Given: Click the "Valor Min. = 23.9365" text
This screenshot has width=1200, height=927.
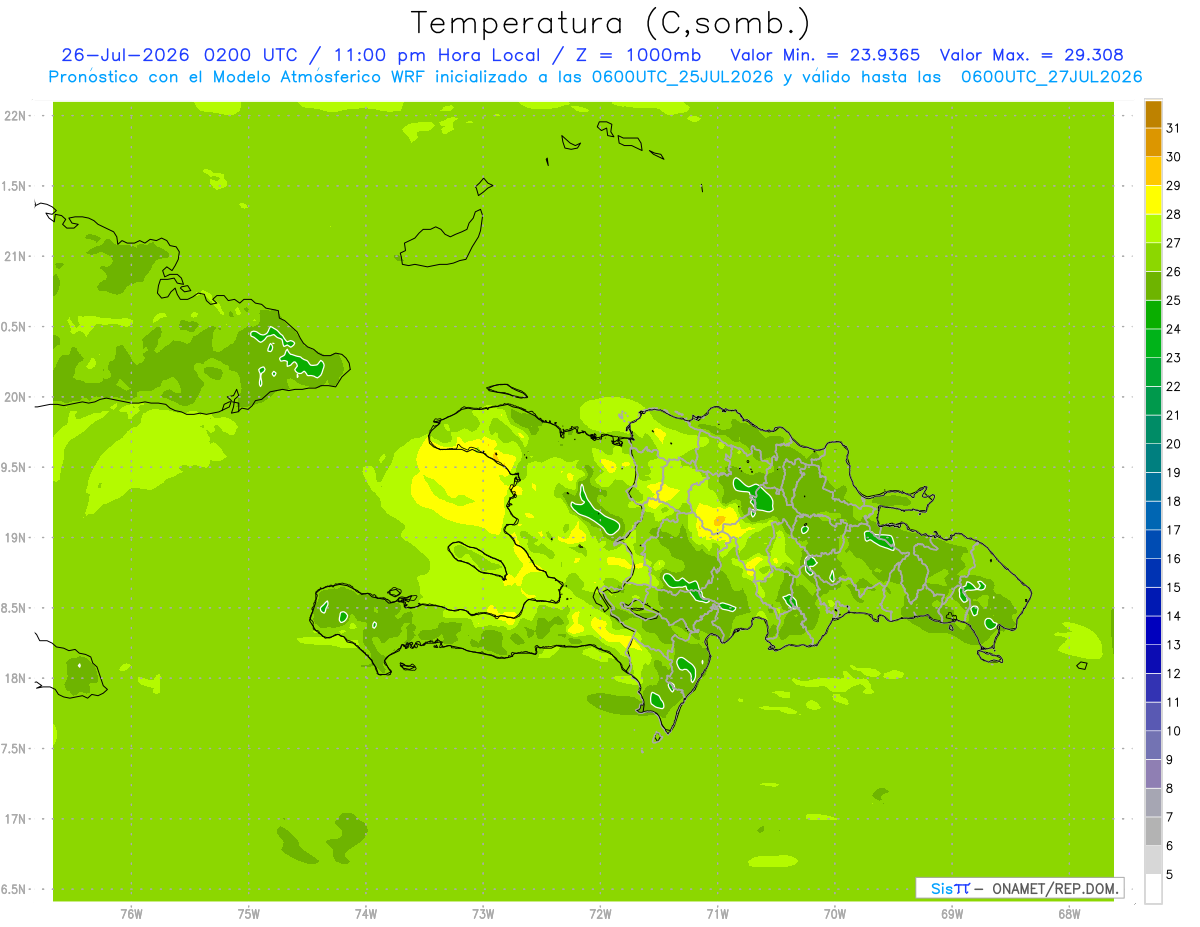Looking at the screenshot, I should point(826,55).
